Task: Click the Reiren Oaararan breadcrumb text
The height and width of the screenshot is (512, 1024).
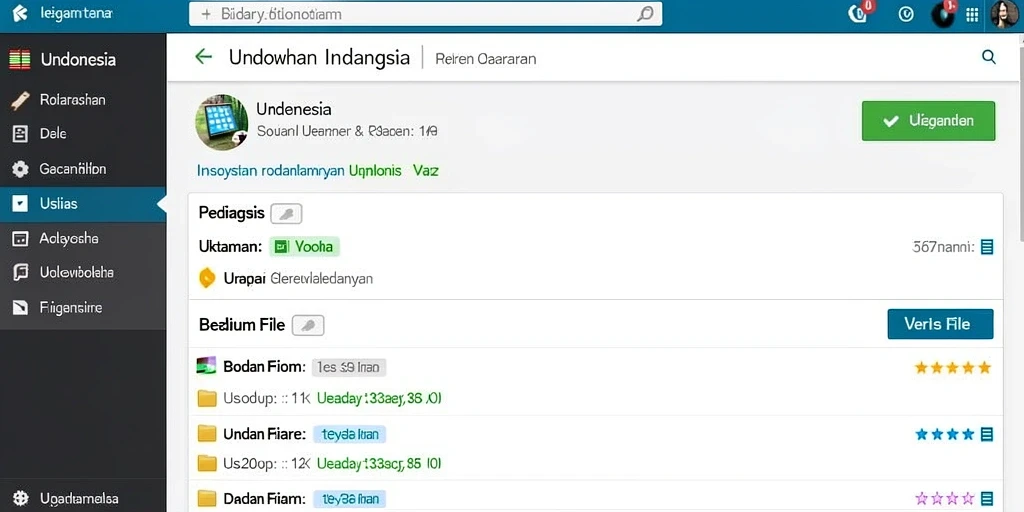Action: (x=486, y=59)
